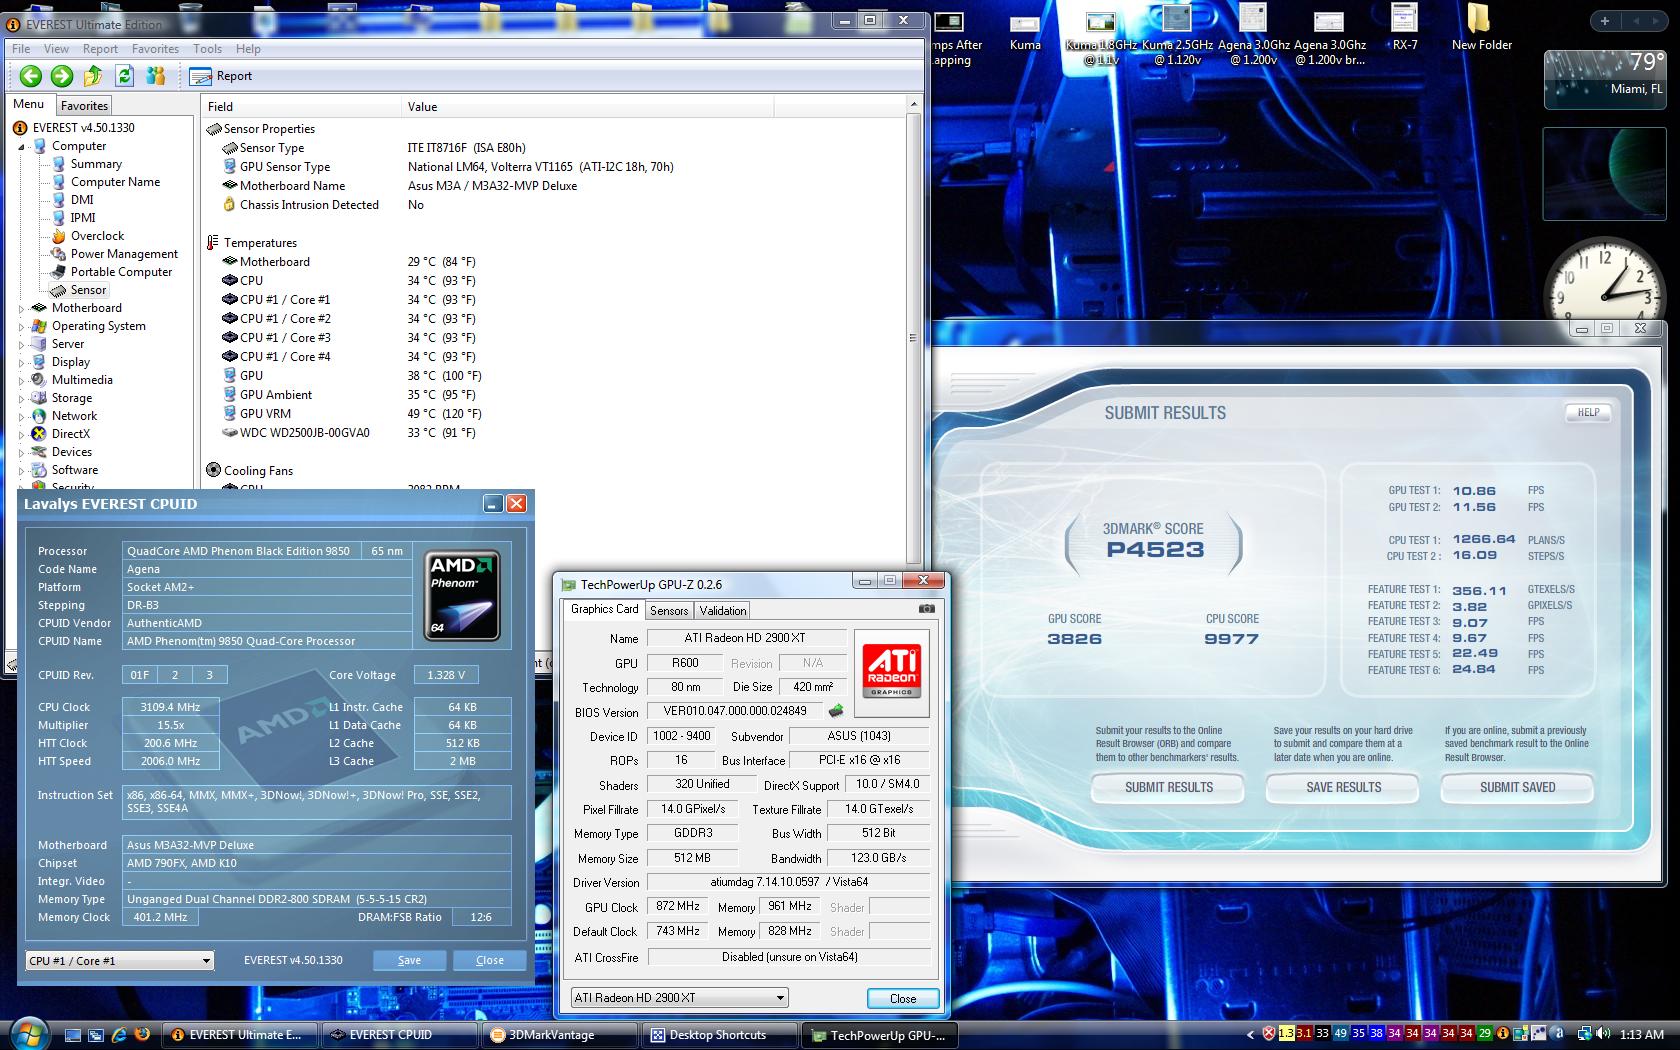The image size is (1680, 1050).
Task: Expand the DirectX tree node
Action: pyautogui.click(x=22, y=434)
